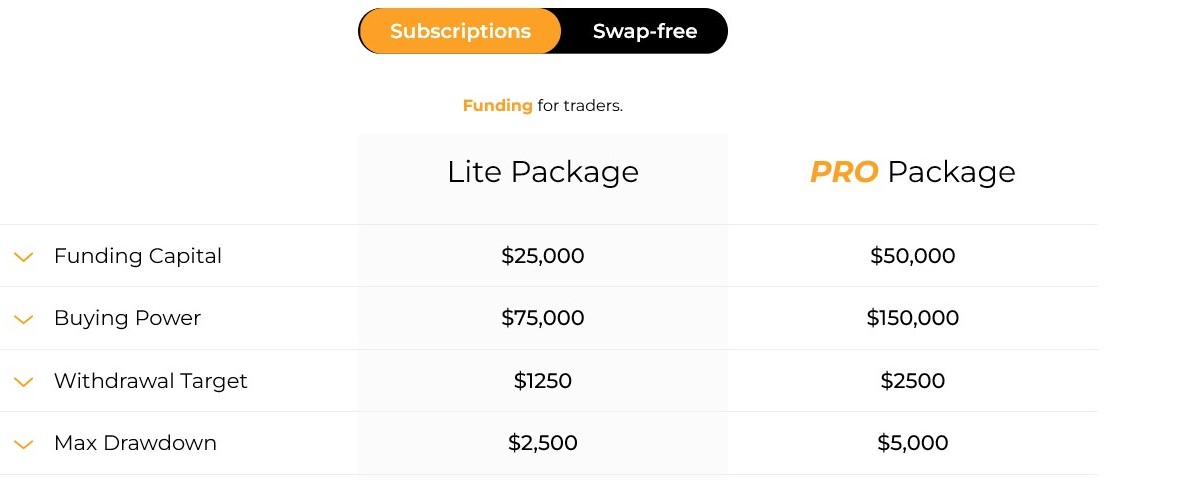
Task: Expand the Max Drawdown chevron
Action: pos(24,444)
